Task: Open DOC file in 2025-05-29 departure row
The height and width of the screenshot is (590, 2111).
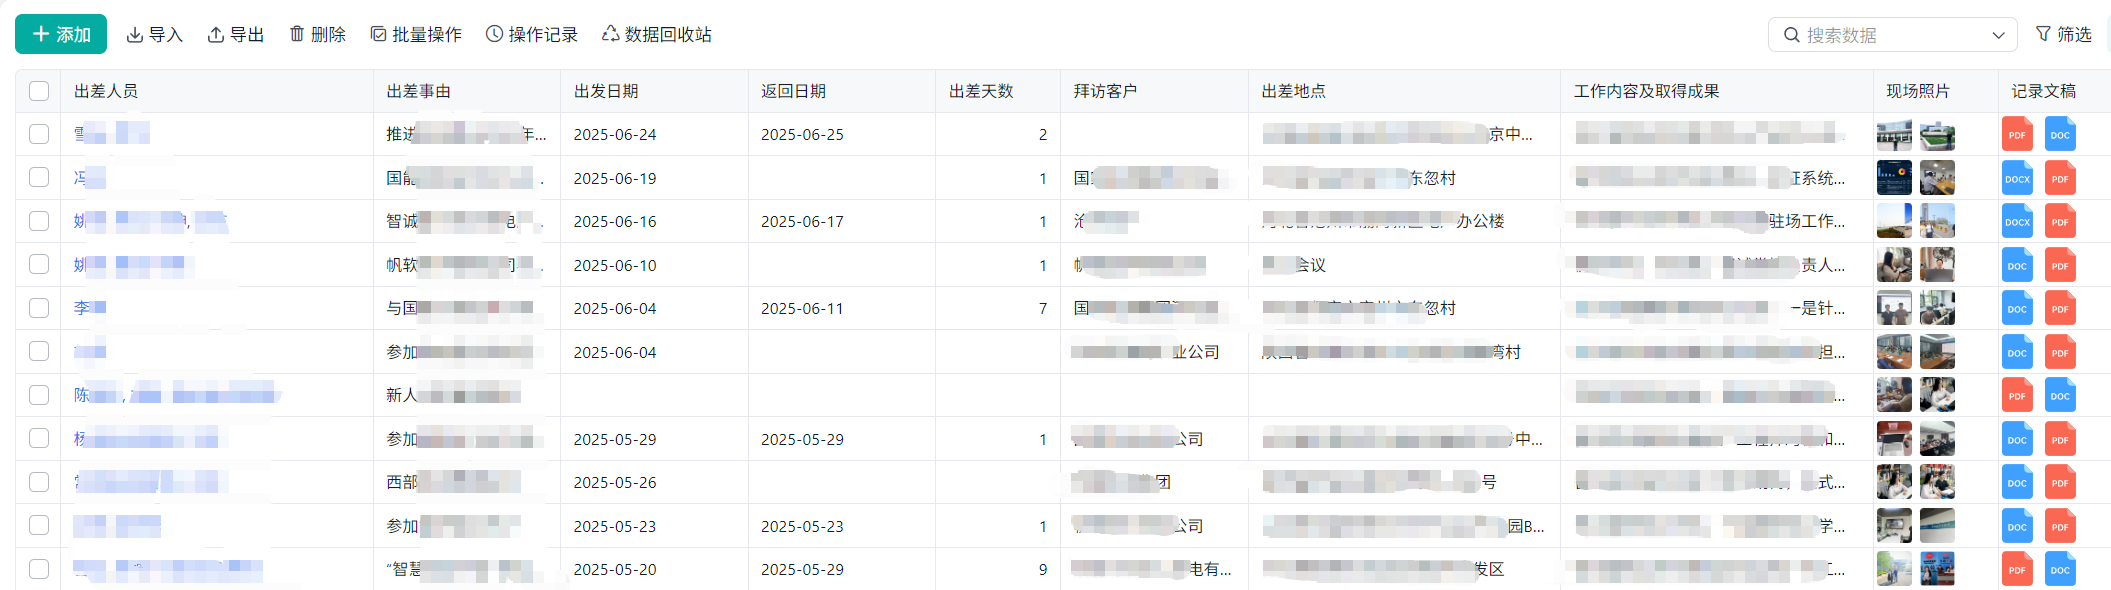Action: [x=2017, y=440]
